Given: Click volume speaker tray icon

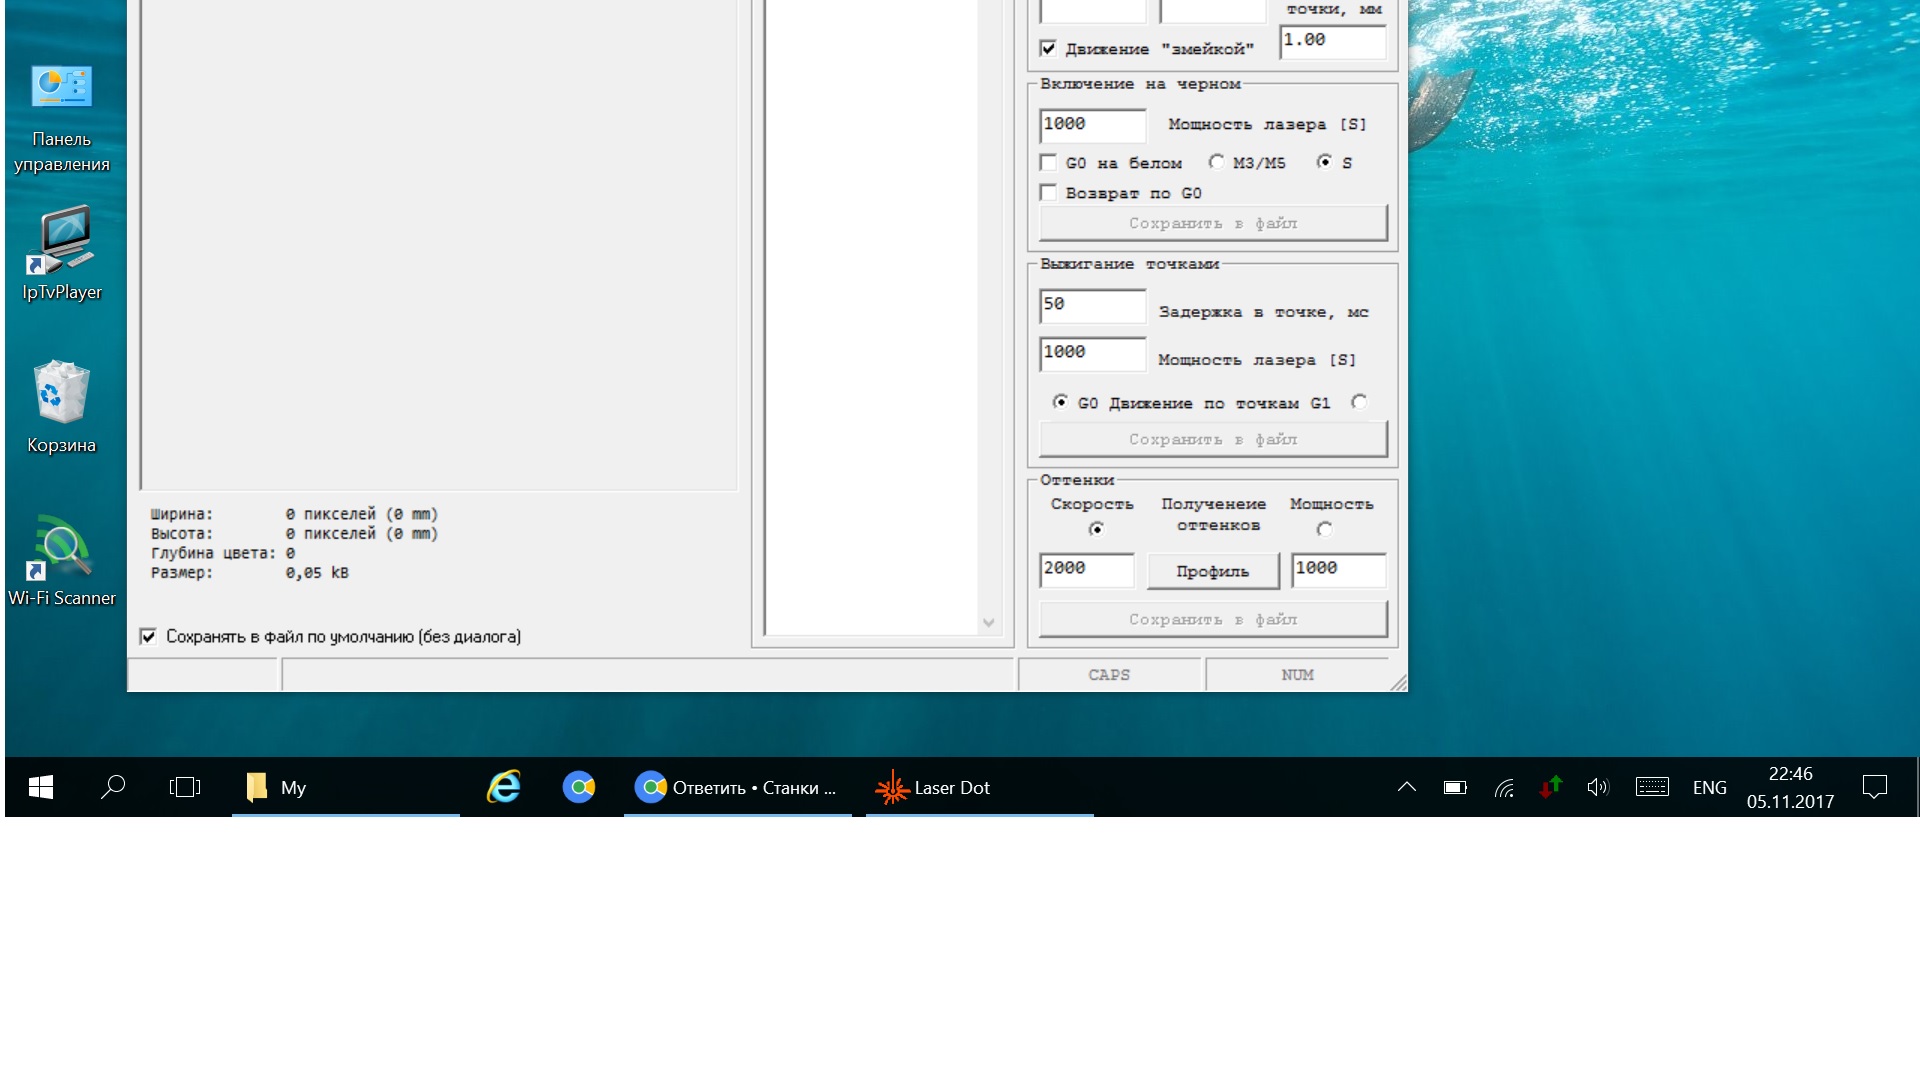Looking at the screenshot, I should [1597, 788].
